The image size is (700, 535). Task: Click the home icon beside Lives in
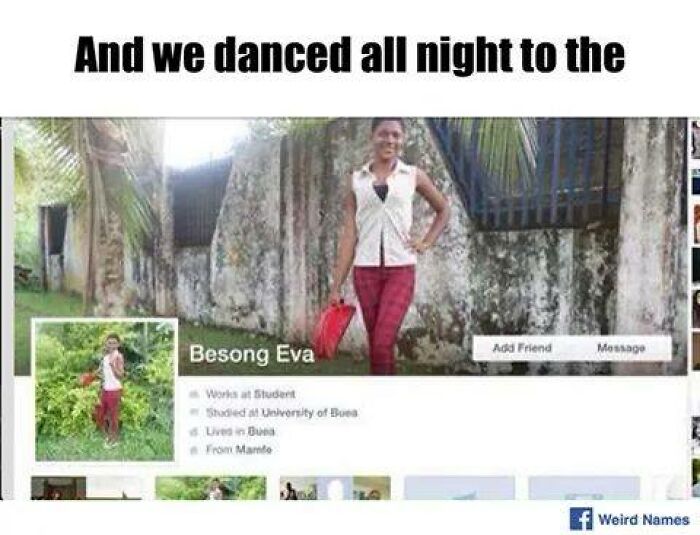tap(194, 431)
